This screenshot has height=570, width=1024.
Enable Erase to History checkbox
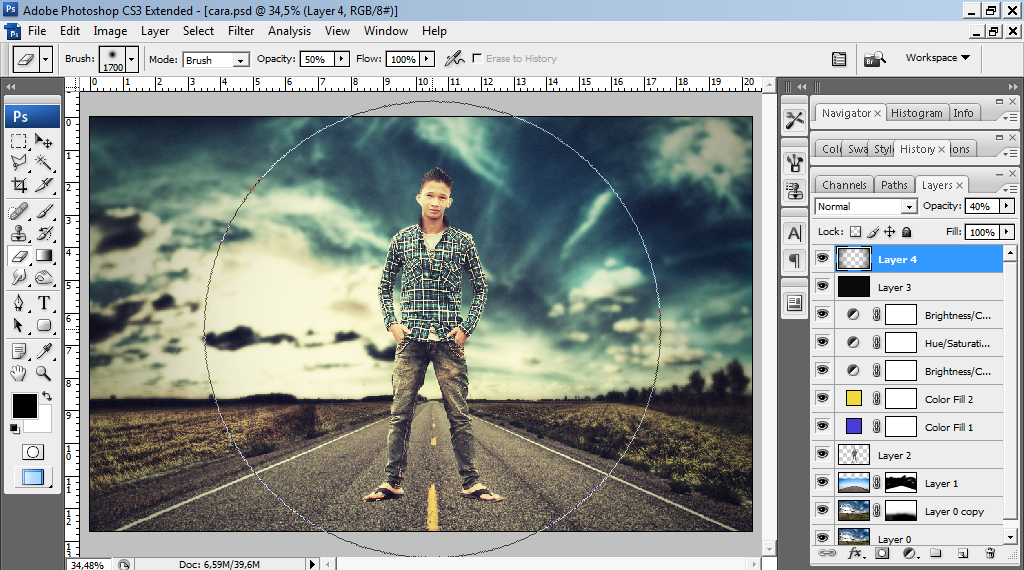(x=477, y=58)
